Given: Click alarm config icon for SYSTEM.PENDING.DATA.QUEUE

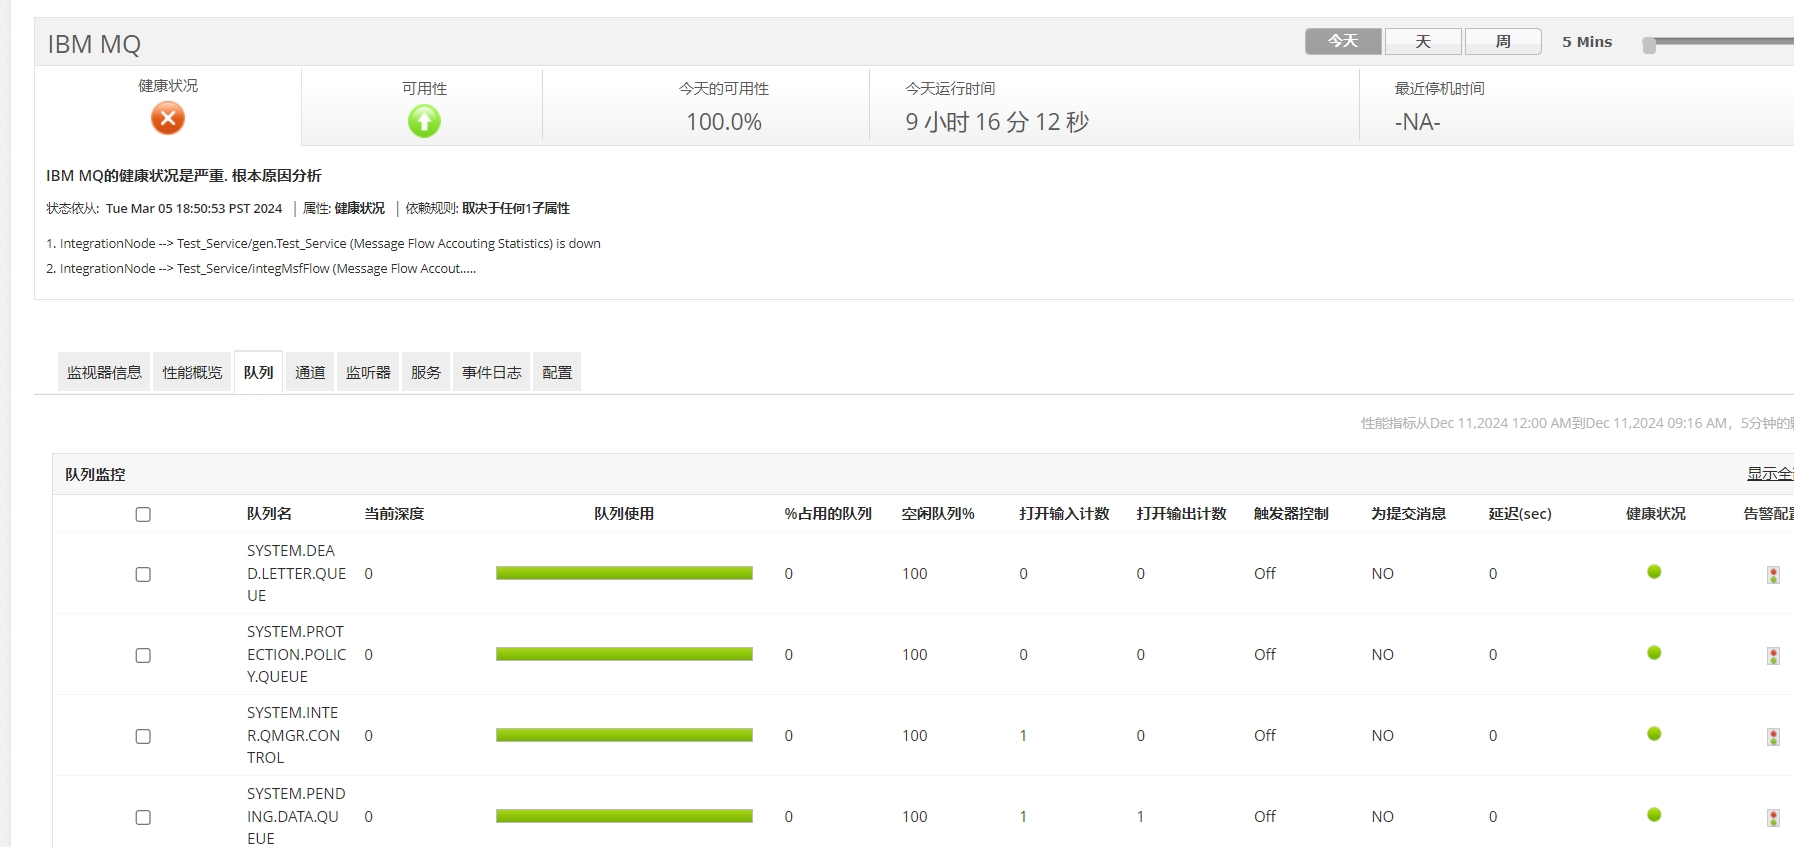Looking at the screenshot, I should coord(1773,818).
